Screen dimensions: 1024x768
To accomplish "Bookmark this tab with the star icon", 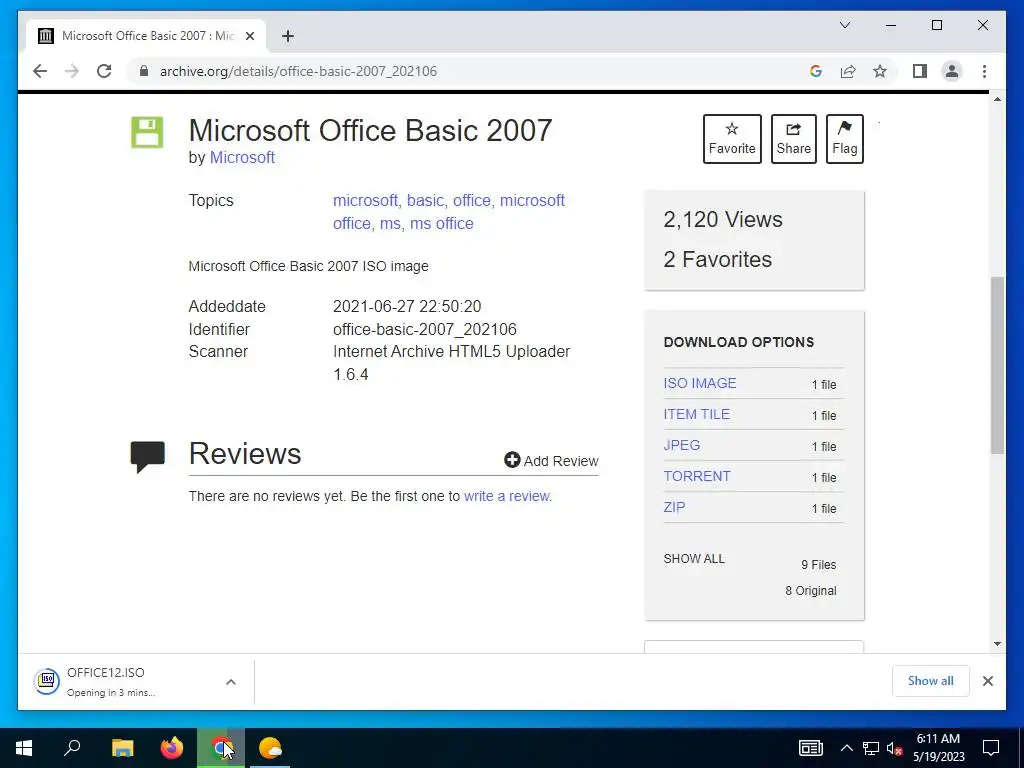I will [880, 71].
